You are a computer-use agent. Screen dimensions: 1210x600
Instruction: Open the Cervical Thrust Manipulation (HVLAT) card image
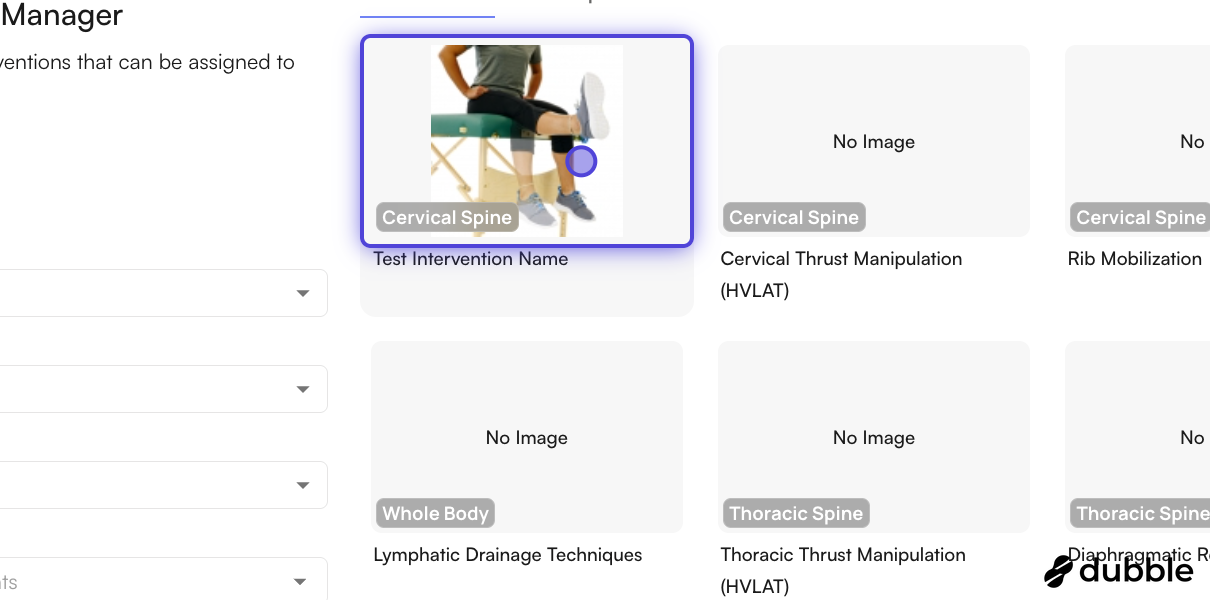pyautogui.click(x=874, y=141)
